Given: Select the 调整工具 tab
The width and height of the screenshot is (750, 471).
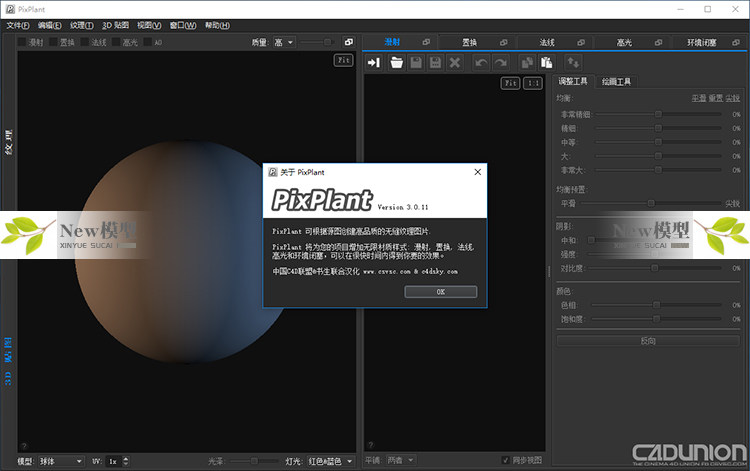Looking at the screenshot, I should coord(573,81).
